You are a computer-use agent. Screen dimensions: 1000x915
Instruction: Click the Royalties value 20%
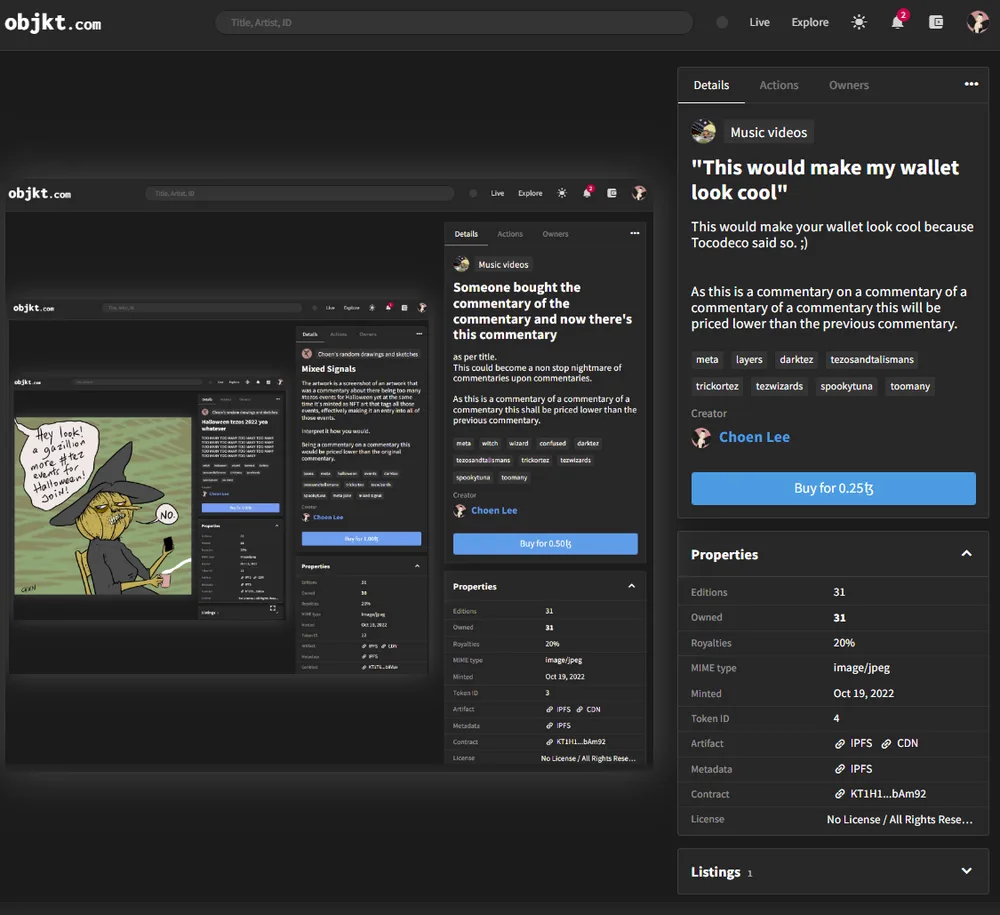844,643
